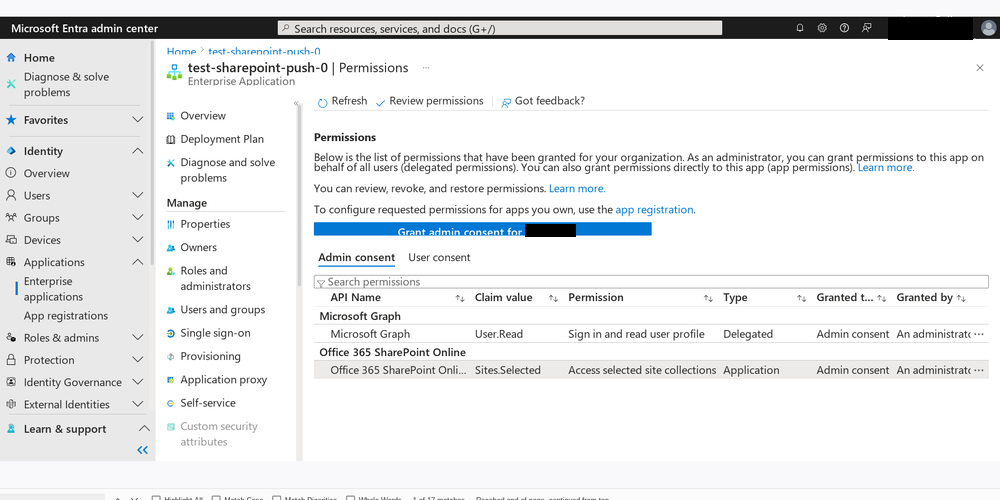
Task: Click the User.Read claim value cell
Action: 498,334
